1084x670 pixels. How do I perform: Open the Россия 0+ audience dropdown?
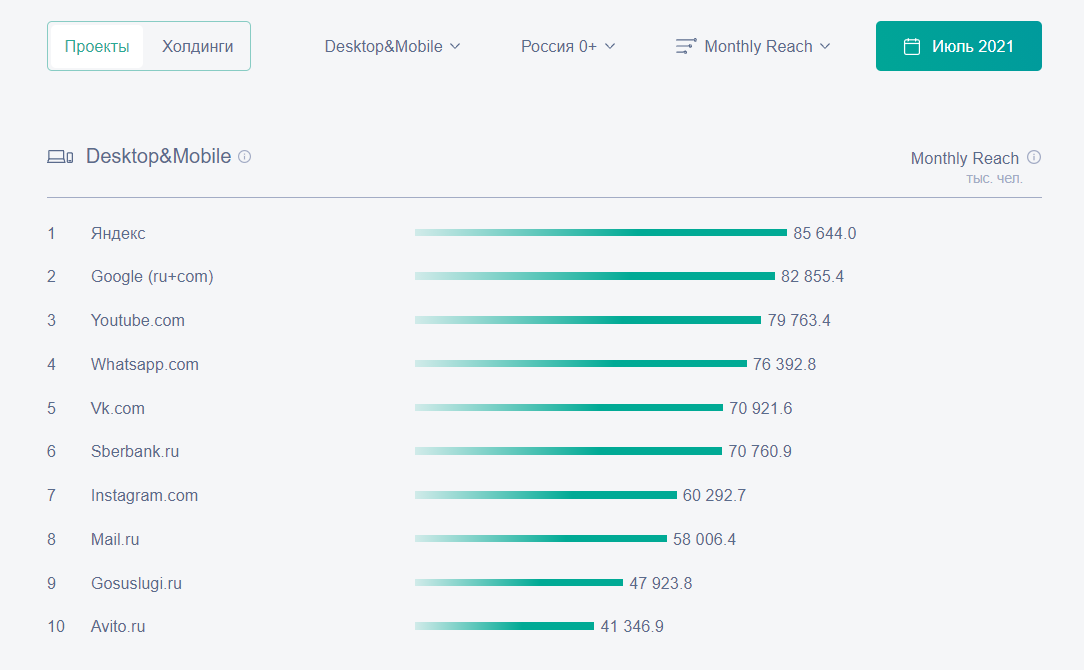click(568, 46)
